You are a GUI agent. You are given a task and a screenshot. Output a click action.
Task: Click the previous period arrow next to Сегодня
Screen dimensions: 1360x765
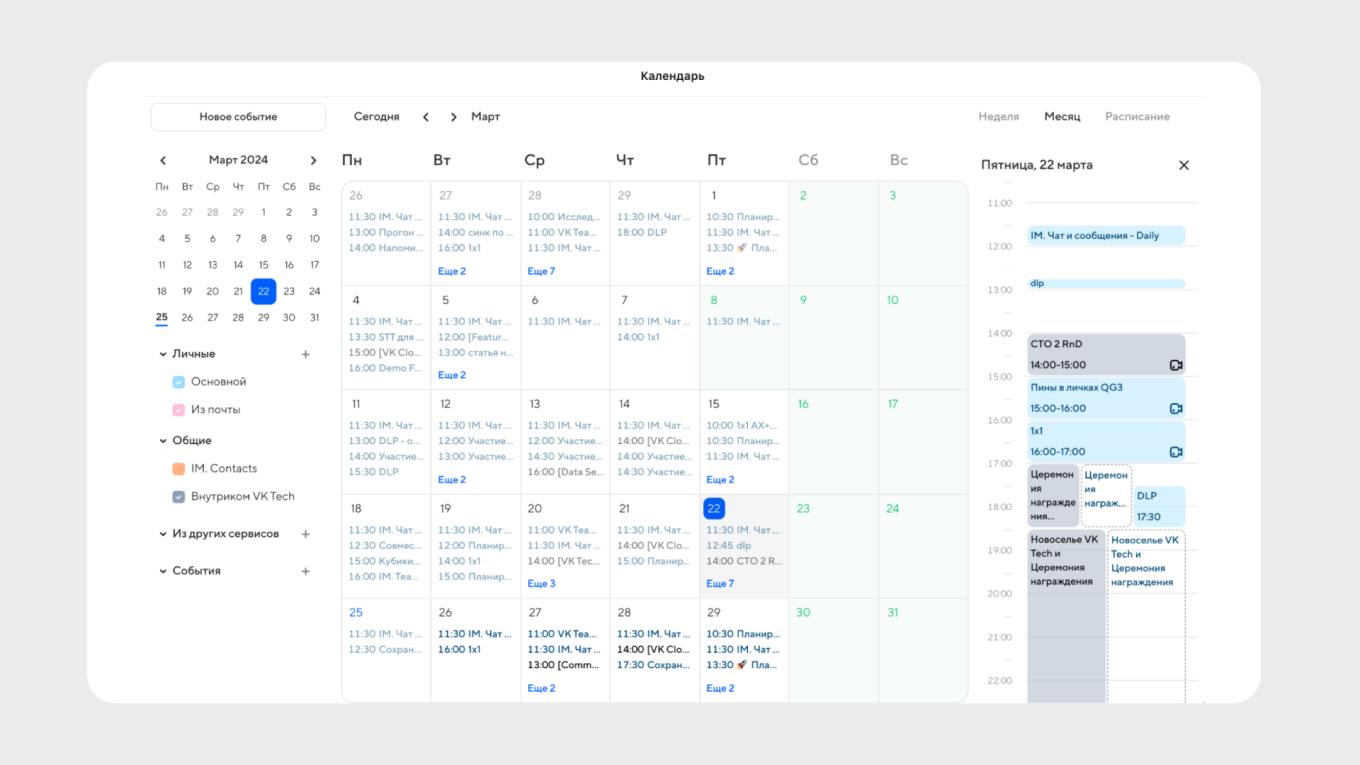pos(426,117)
